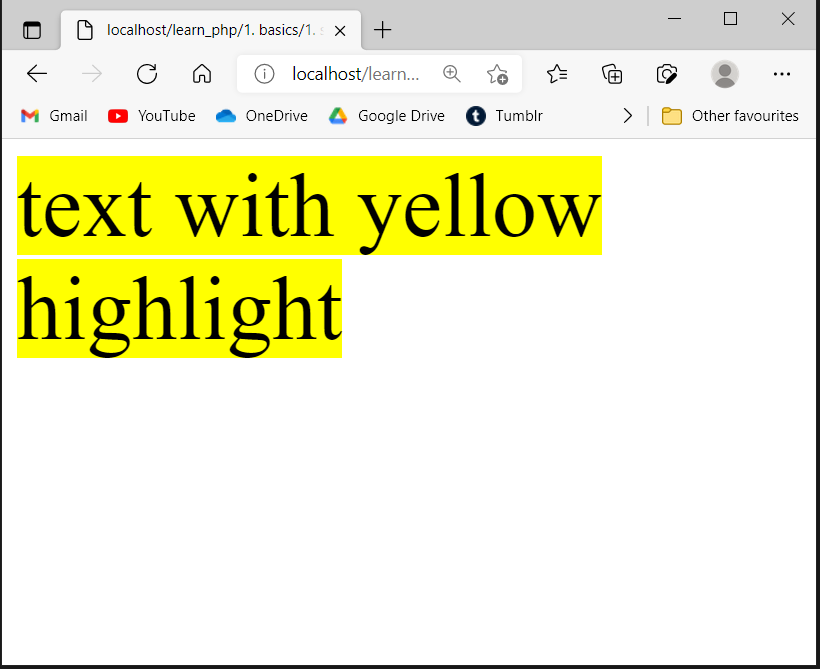Open the zoom magnifier in address bar

pos(452,74)
